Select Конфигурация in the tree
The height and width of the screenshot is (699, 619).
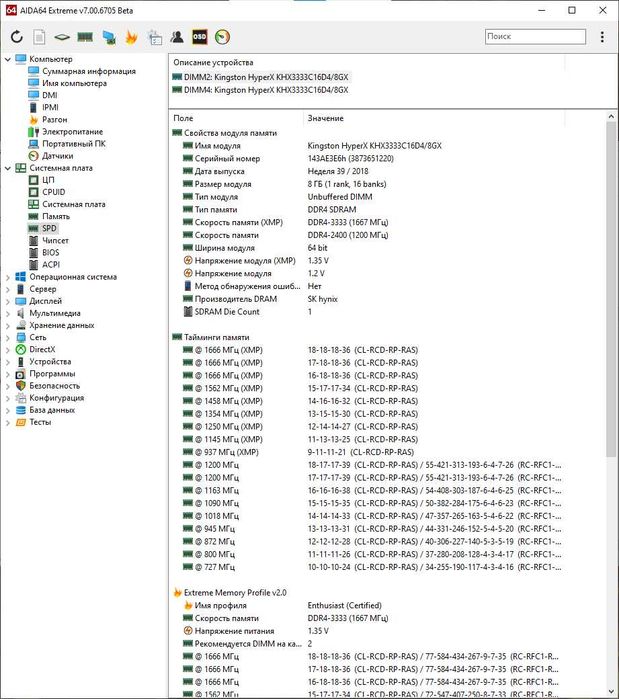(x=56, y=398)
